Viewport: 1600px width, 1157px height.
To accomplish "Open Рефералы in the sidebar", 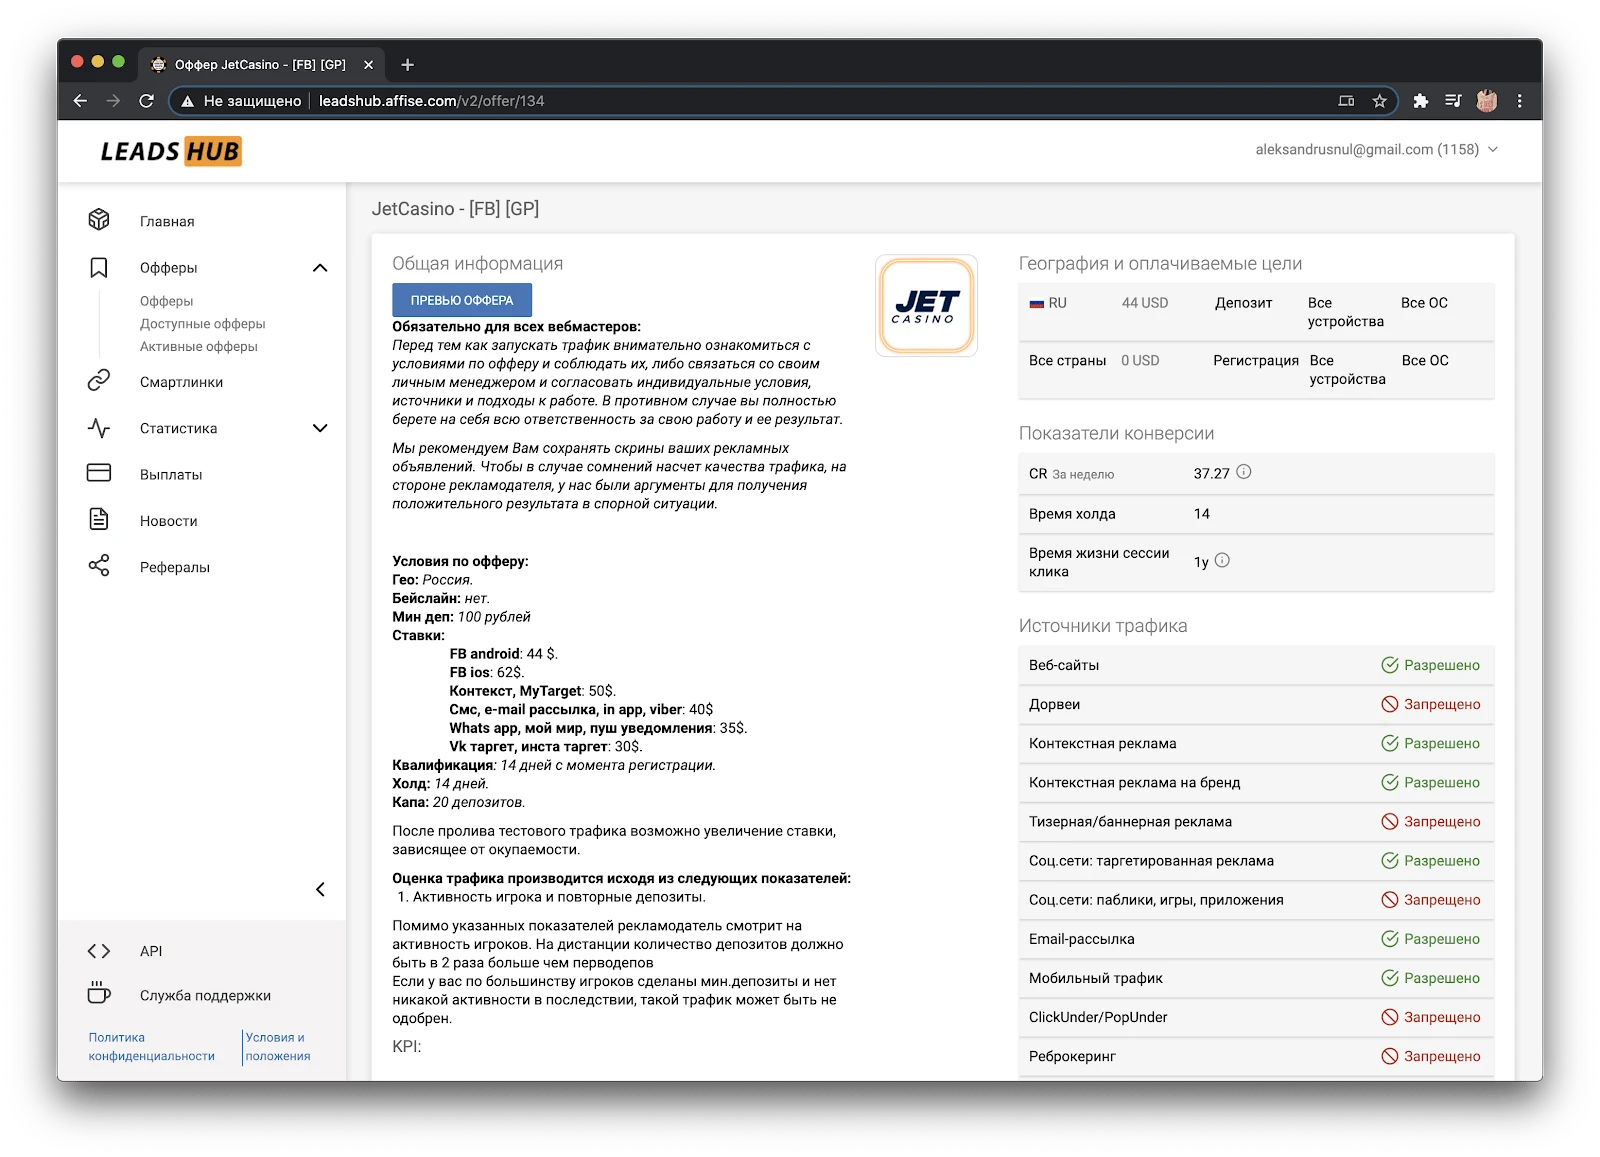I will tap(175, 567).
